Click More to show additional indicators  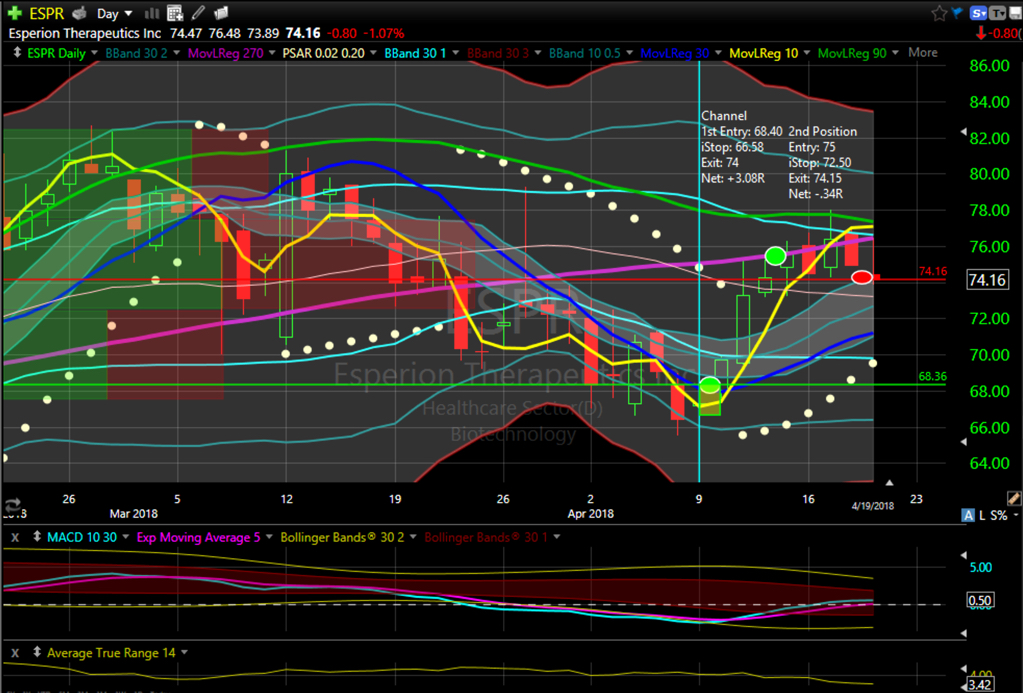[x=923, y=53]
